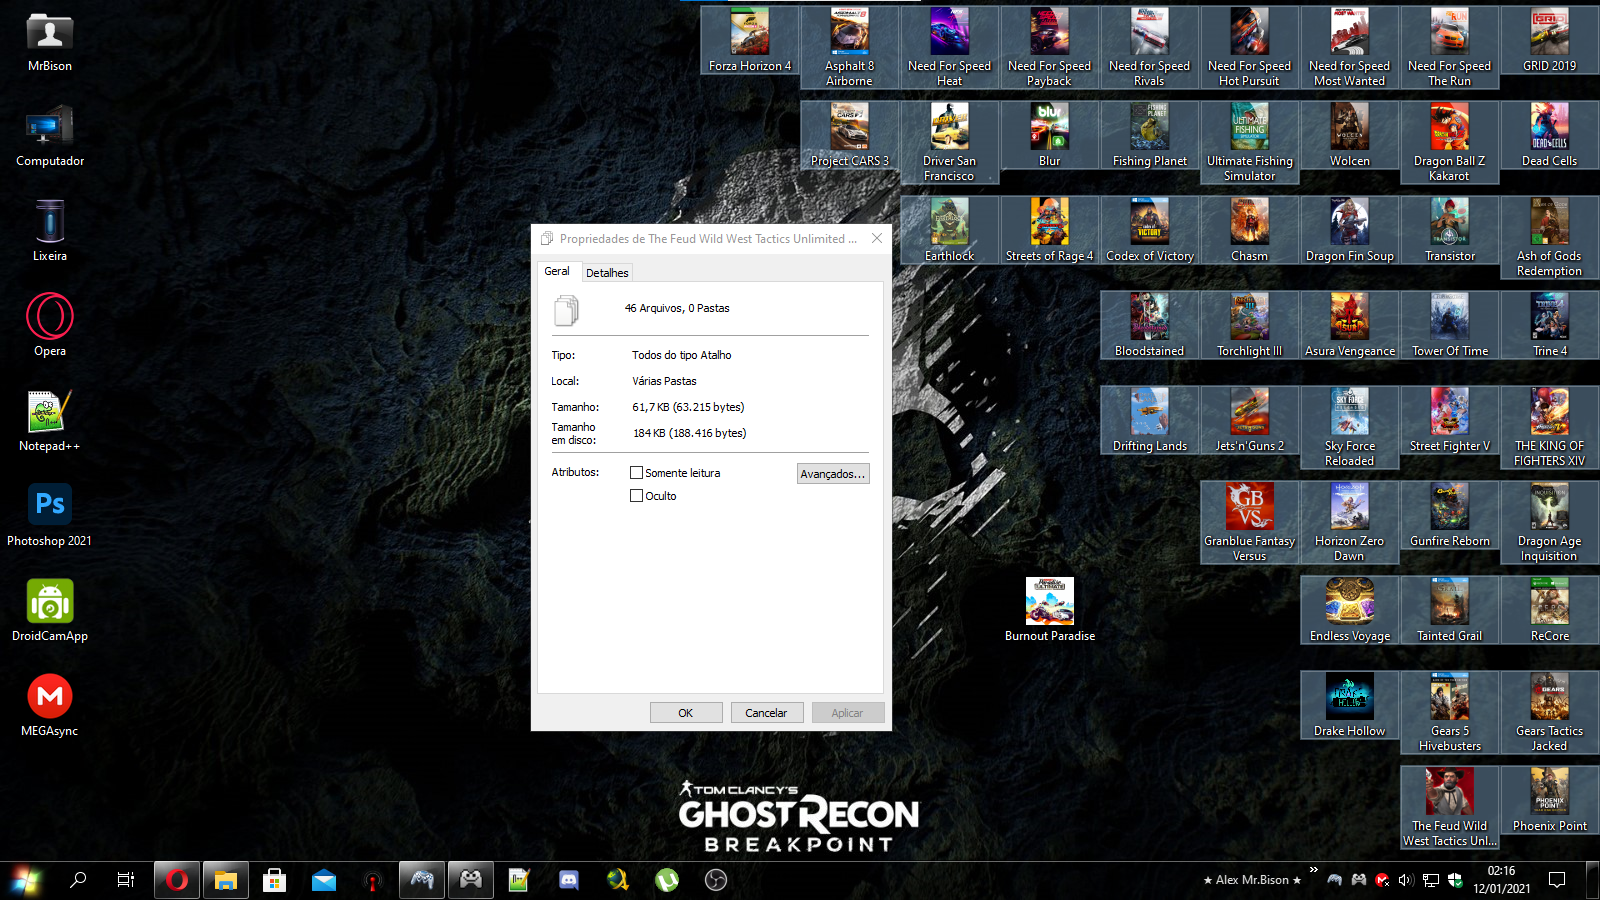
Task: Select the Codex of Victory icon
Action: pos(1149,231)
